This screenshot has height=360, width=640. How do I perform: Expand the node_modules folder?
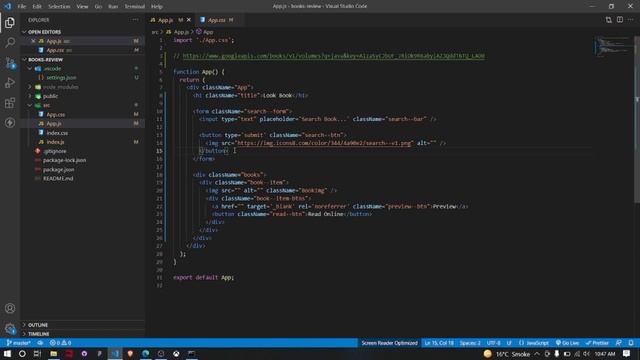click(x=30, y=87)
